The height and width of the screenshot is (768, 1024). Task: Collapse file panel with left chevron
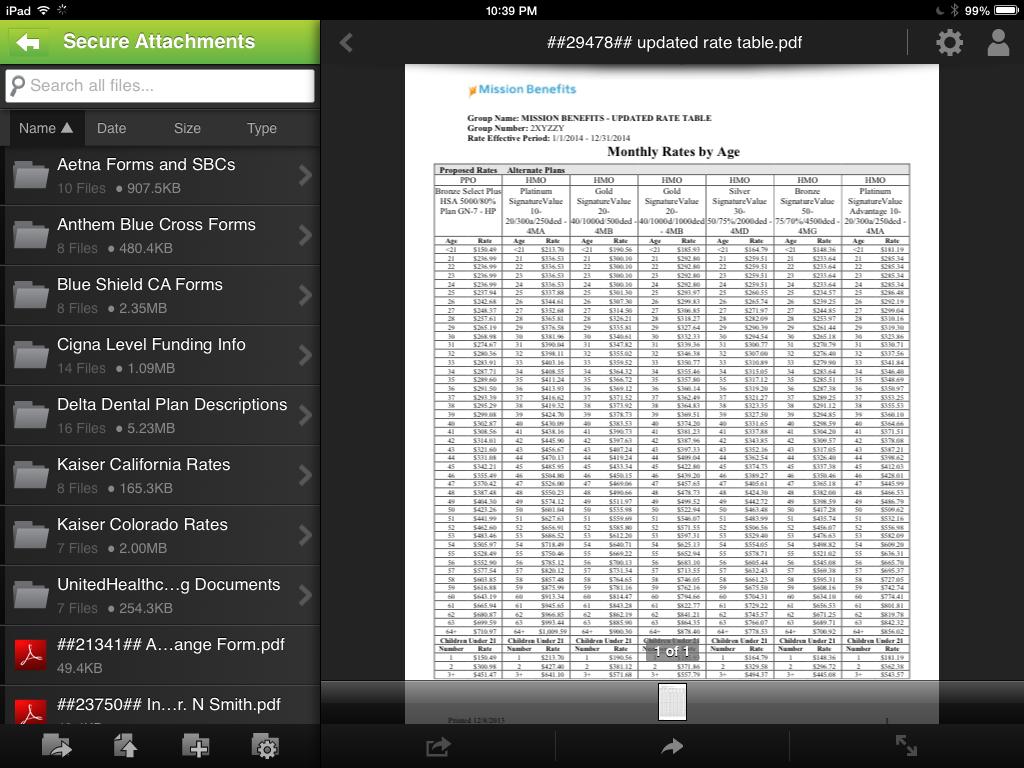click(x=346, y=42)
